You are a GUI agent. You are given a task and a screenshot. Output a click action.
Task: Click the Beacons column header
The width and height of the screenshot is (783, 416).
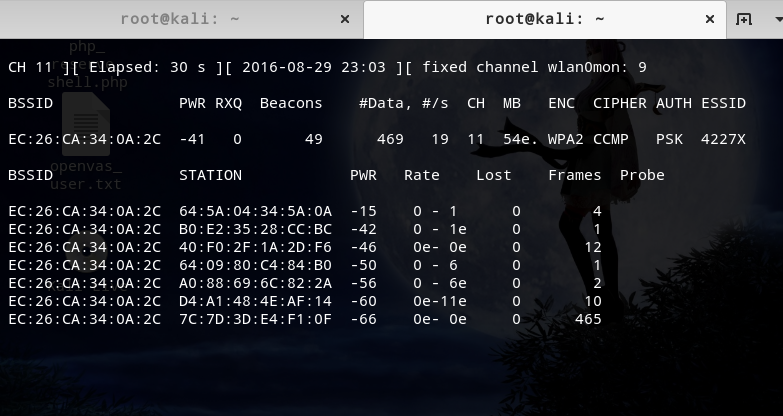tap(291, 103)
